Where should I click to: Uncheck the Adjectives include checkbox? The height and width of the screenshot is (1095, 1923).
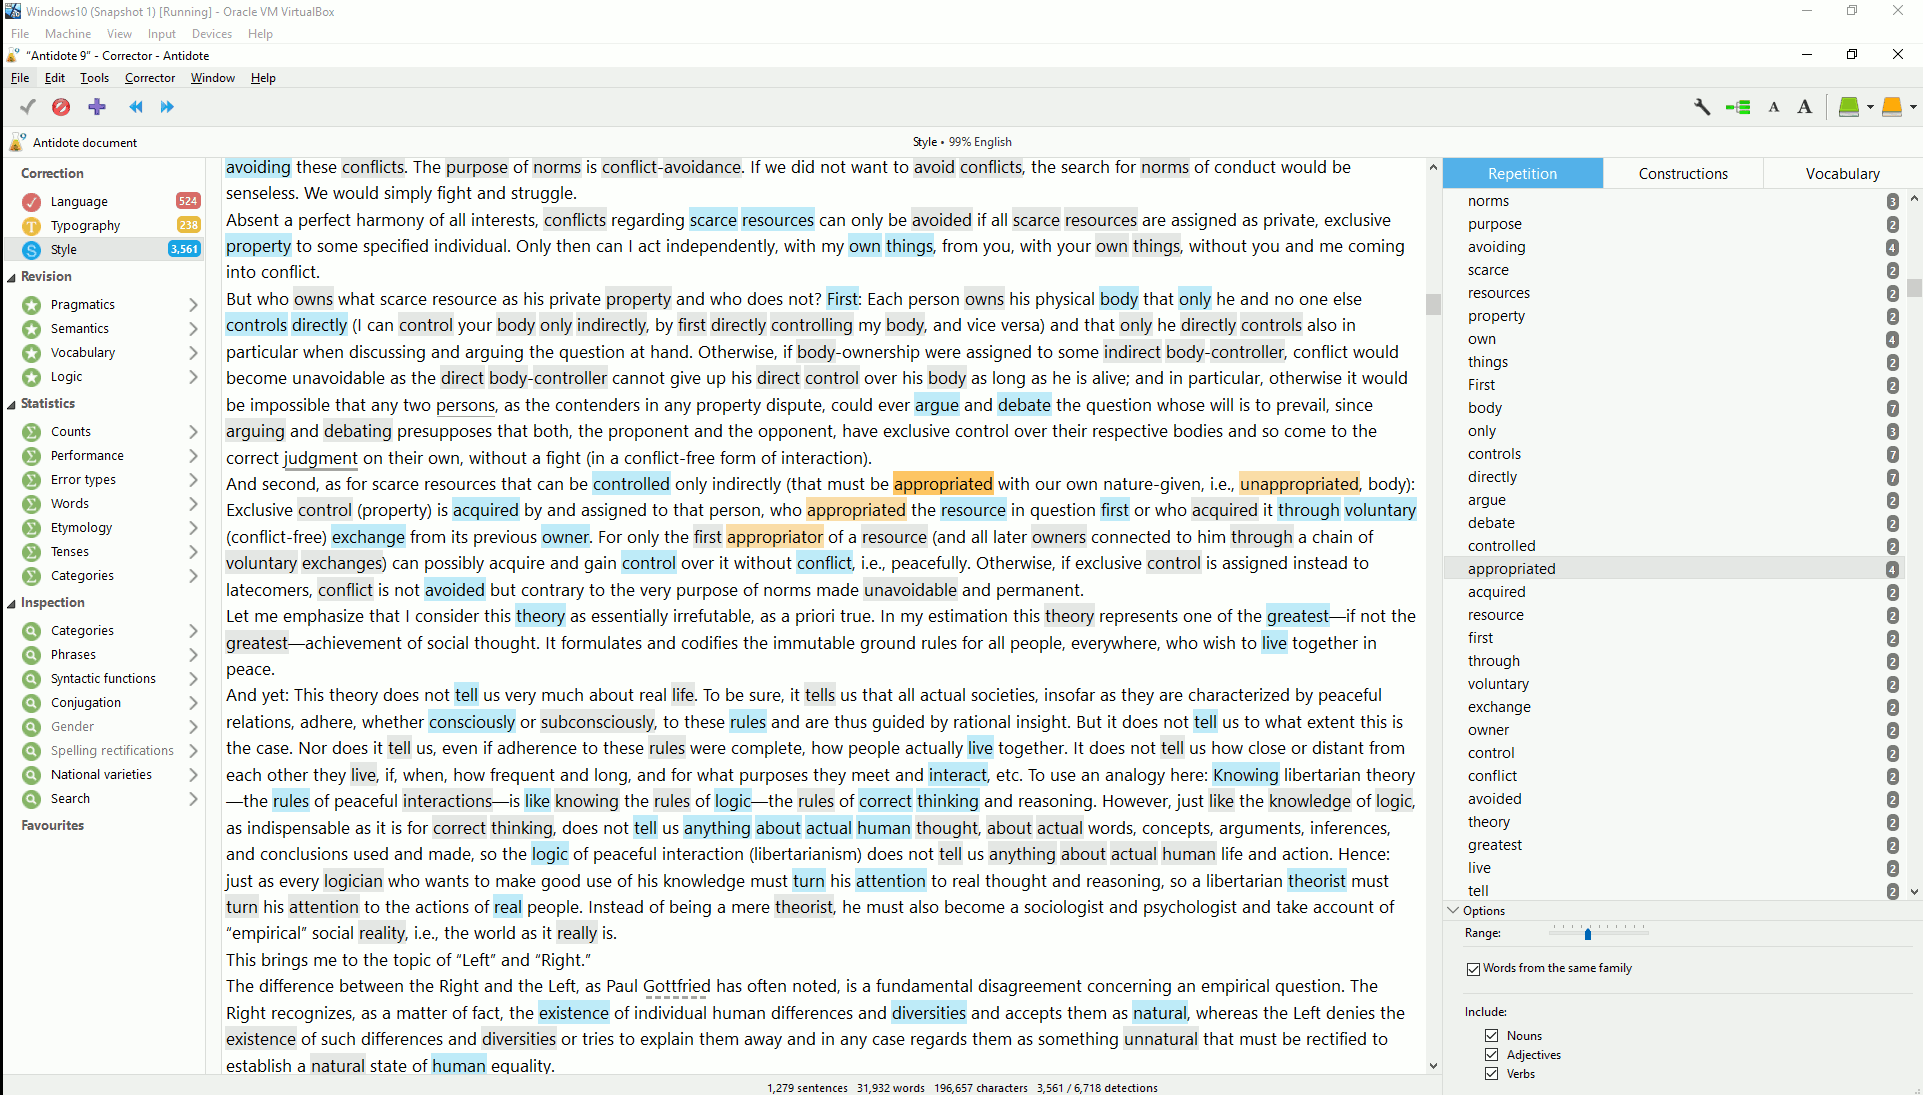(1492, 1055)
